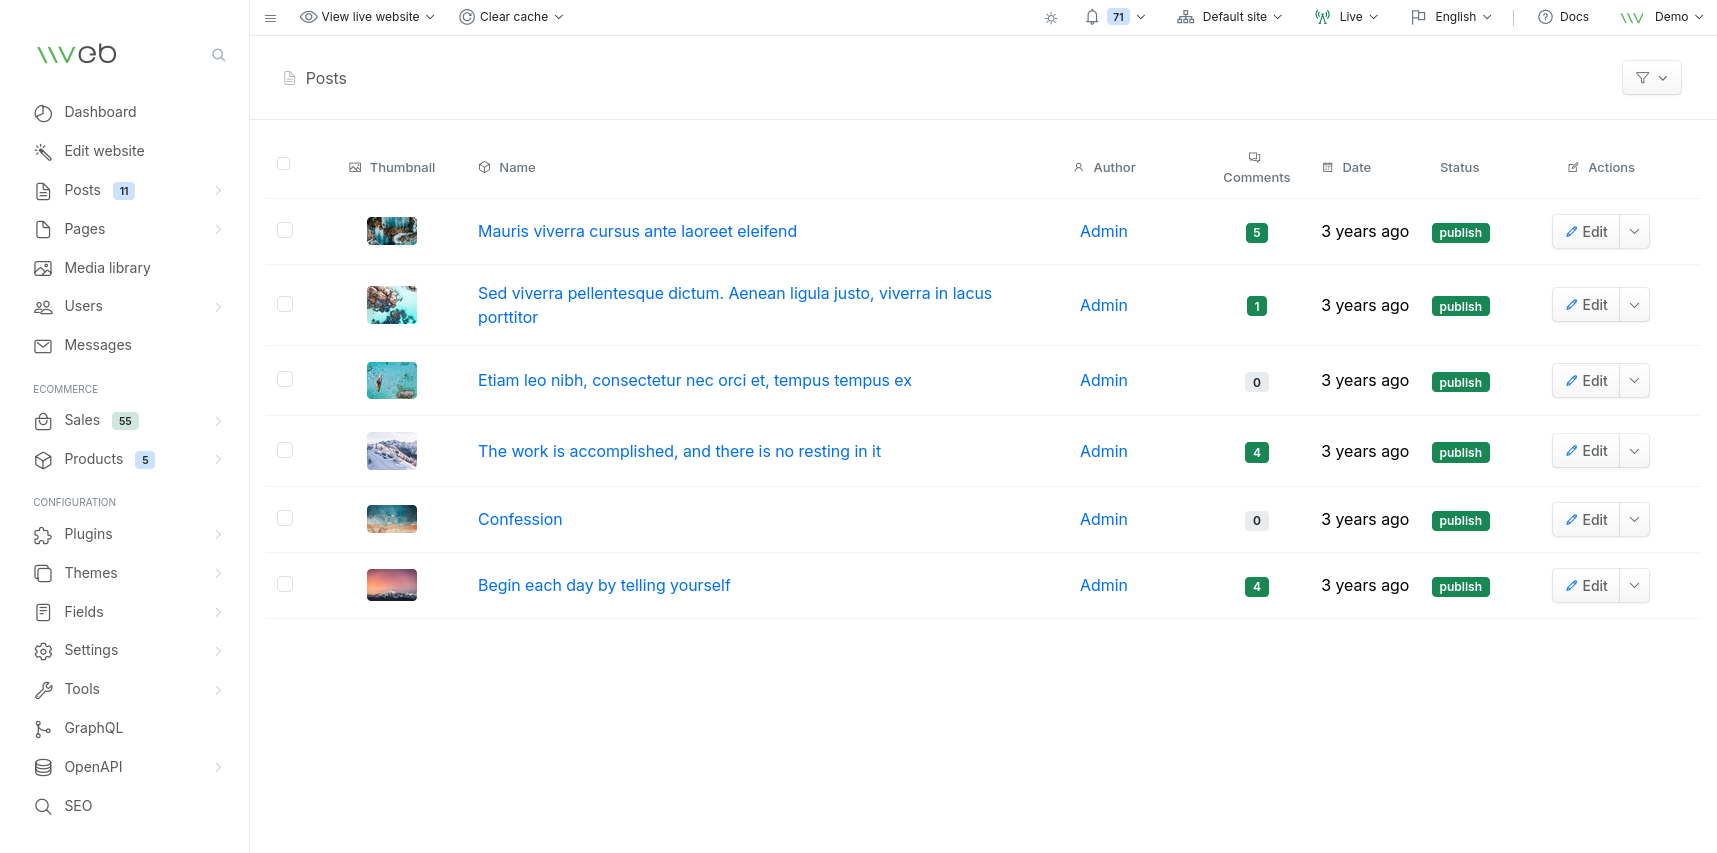Open Docs help icon
Screen dimensions: 1717x853
pos(1545,17)
